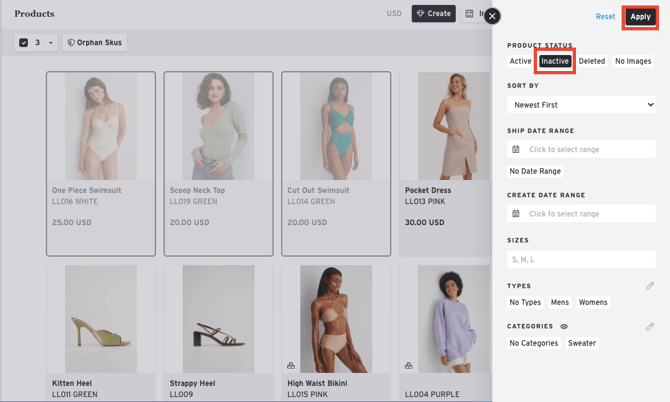The height and width of the screenshot is (402, 670).
Task: Click calendar icon in Create Date Range
Action: coord(516,214)
